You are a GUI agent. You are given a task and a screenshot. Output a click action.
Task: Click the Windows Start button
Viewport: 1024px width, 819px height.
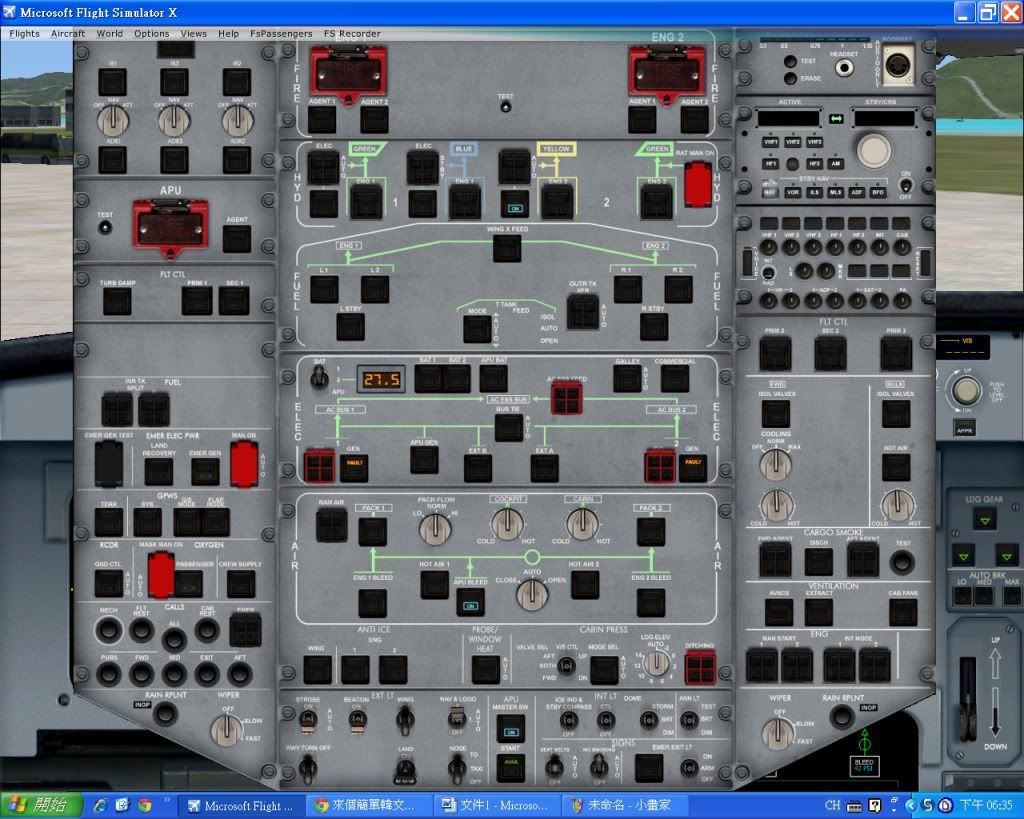click(x=41, y=805)
